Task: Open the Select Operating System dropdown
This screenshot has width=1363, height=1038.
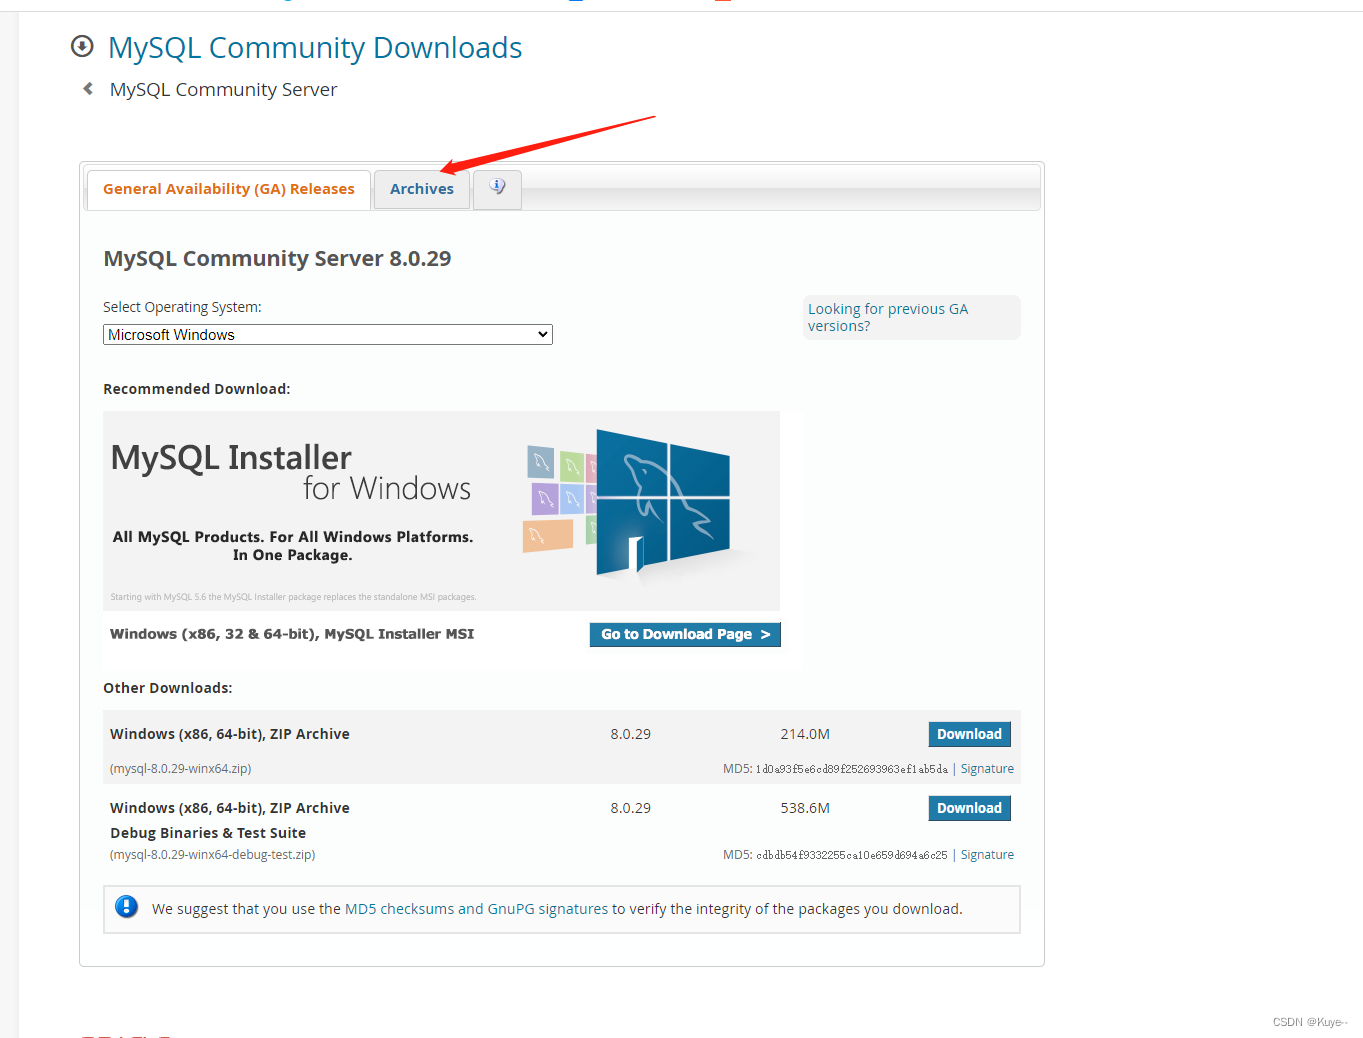Action: click(x=328, y=335)
